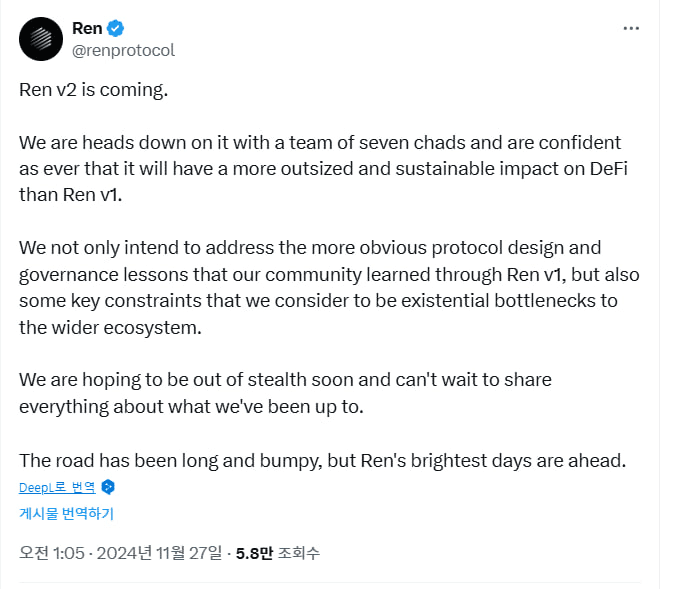Image resolution: width=673 pixels, height=589 pixels.
Task: Open the Ren display name
Action: coord(87,28)
